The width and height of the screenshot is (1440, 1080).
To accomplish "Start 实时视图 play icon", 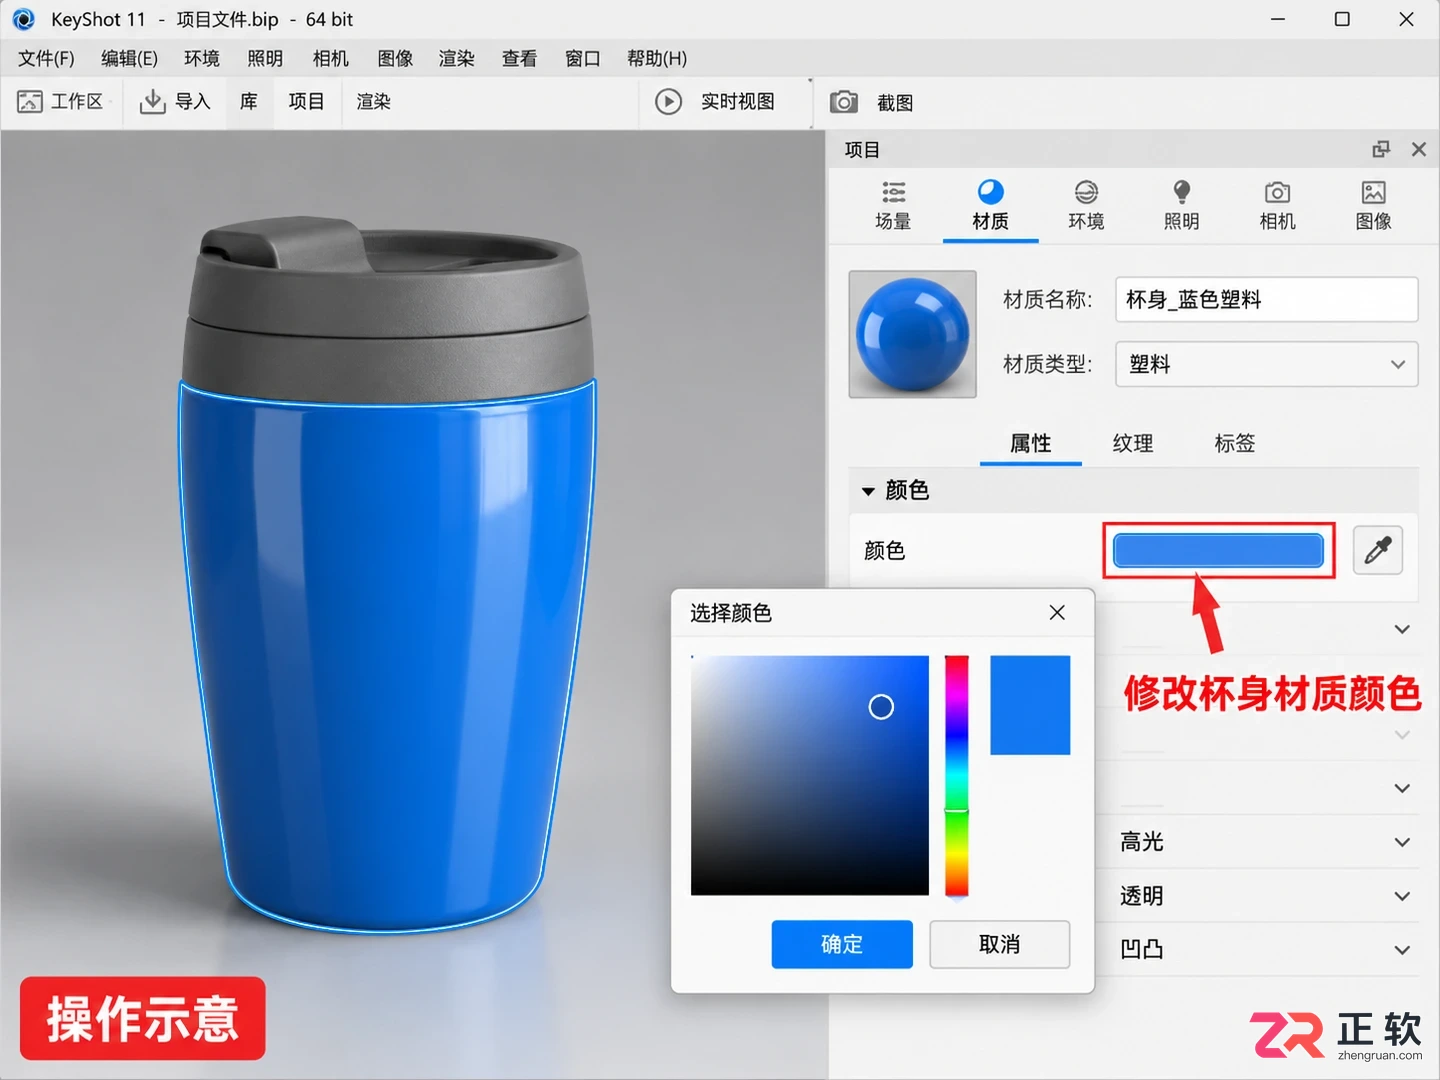I will 668,102.
